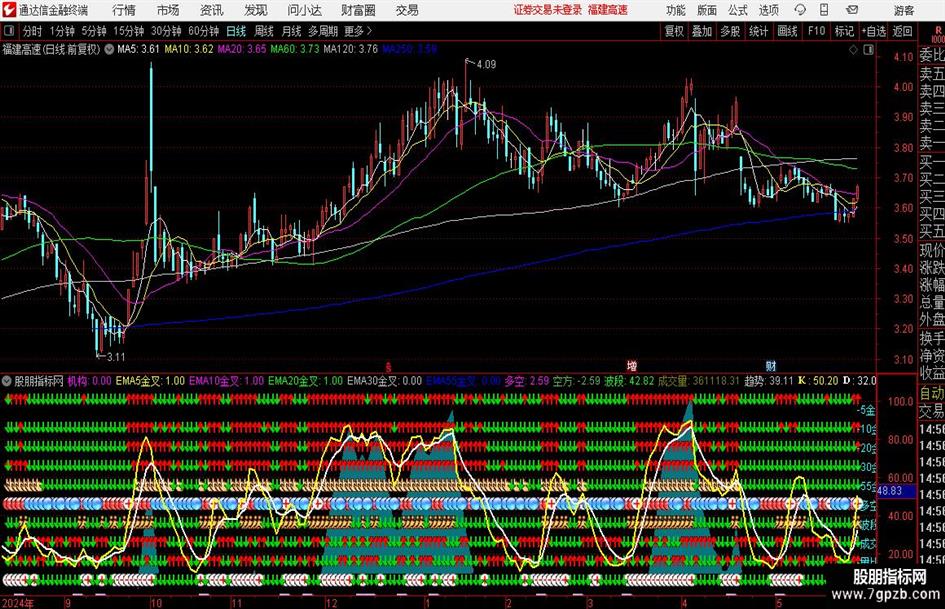Click the 自动 label in the right panel
The height and width of the screenshot is (609, 945).
[932, 393]
